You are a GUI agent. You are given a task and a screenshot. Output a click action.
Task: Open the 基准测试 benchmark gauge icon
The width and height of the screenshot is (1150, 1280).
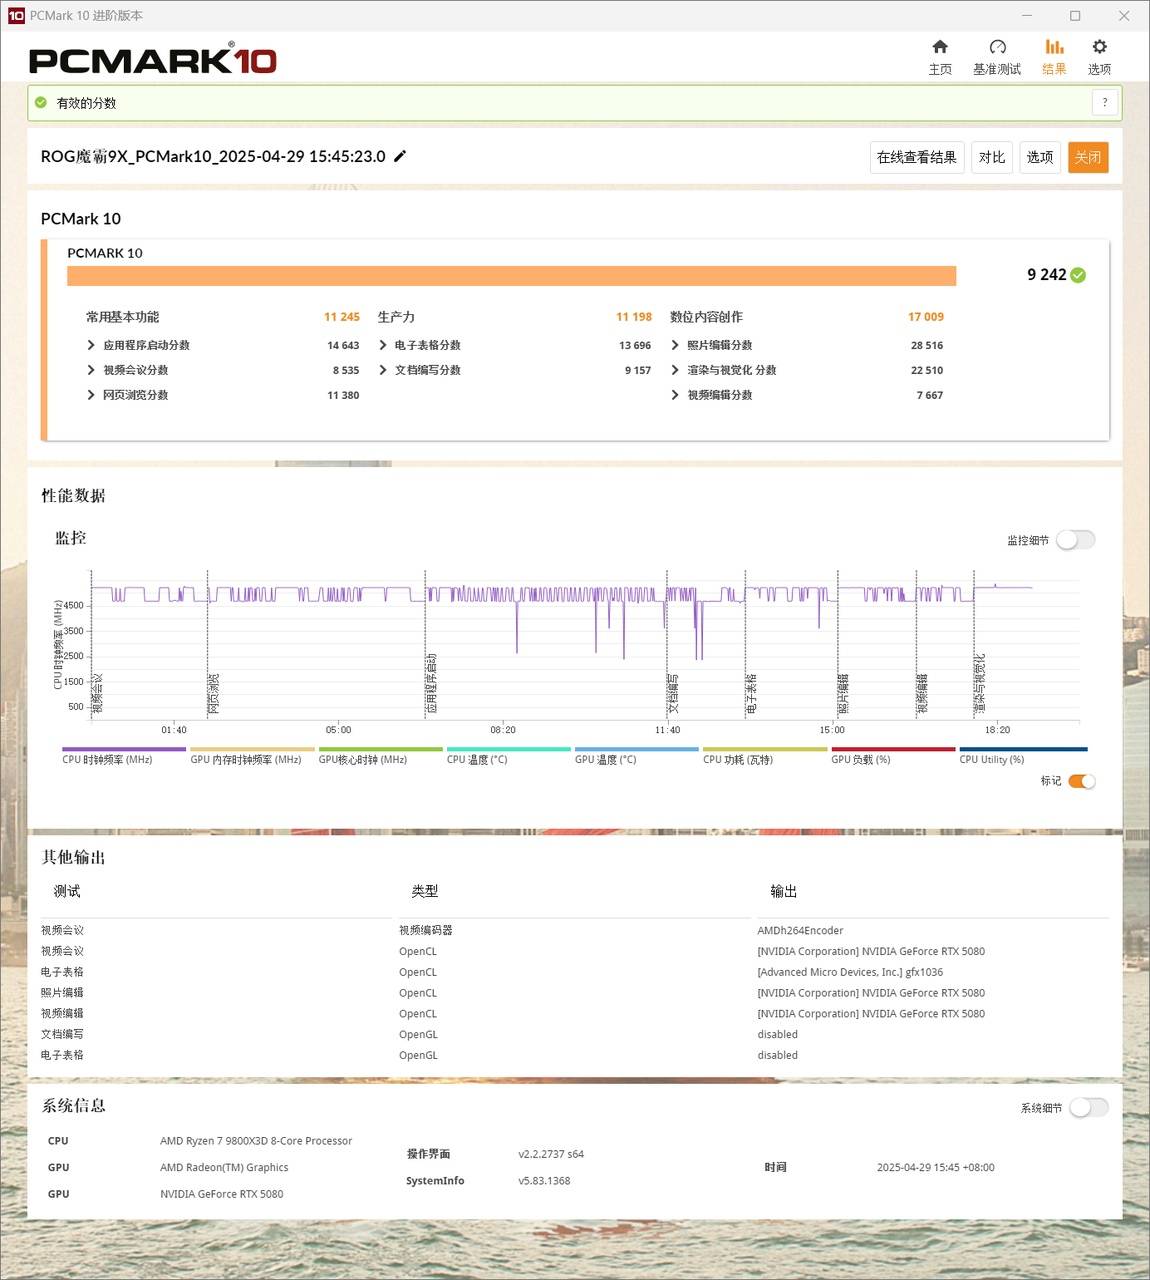coord(997,57)
